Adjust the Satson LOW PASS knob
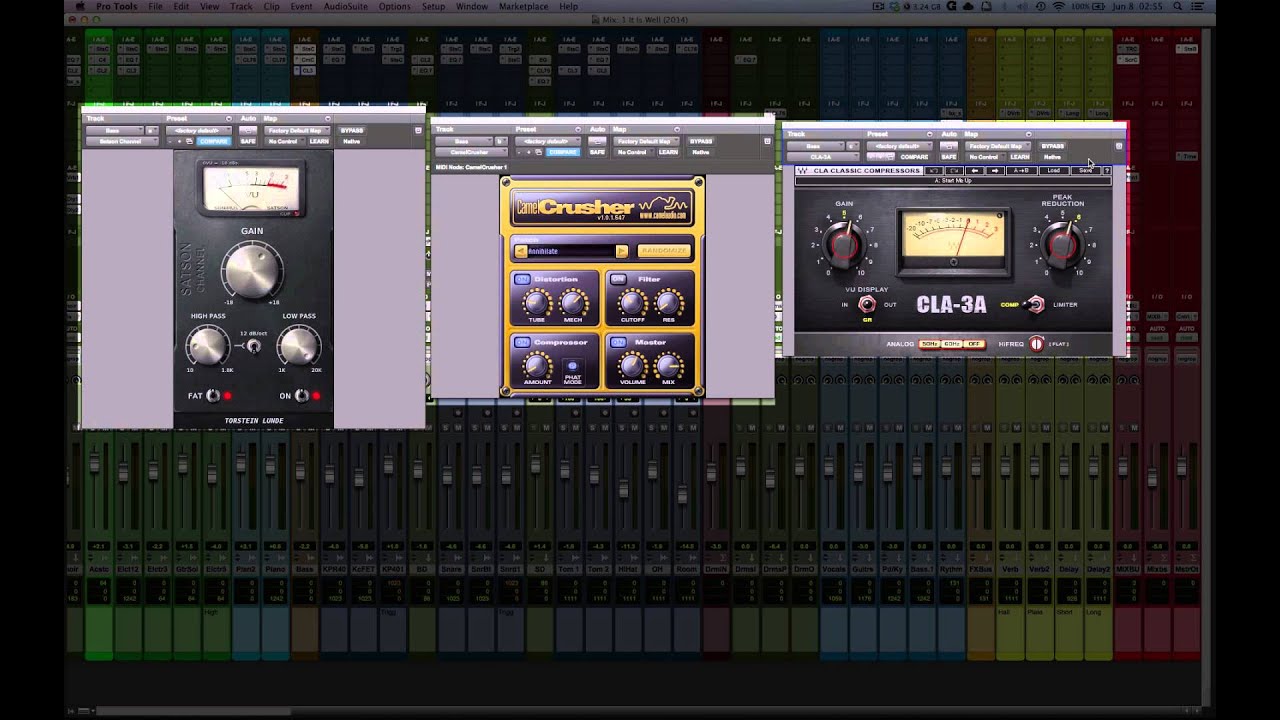This screenshot has height=720, width=1280. (x=298, y=346)
